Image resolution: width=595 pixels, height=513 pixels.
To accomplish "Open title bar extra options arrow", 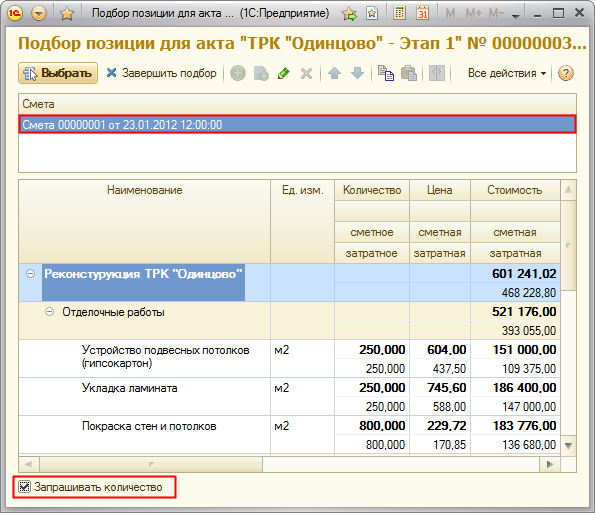I will (x=515, y=16).
